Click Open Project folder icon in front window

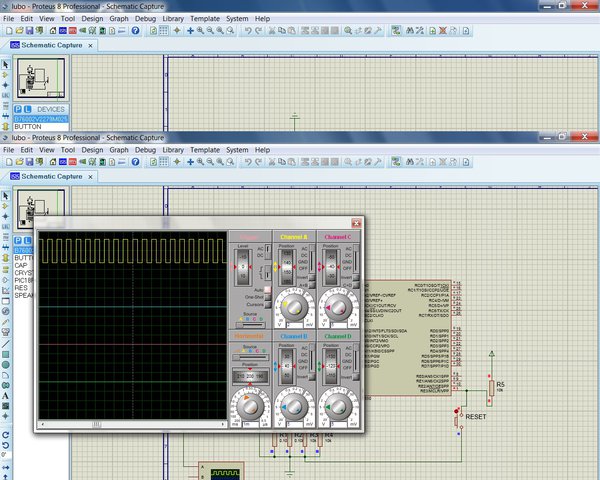19,162
